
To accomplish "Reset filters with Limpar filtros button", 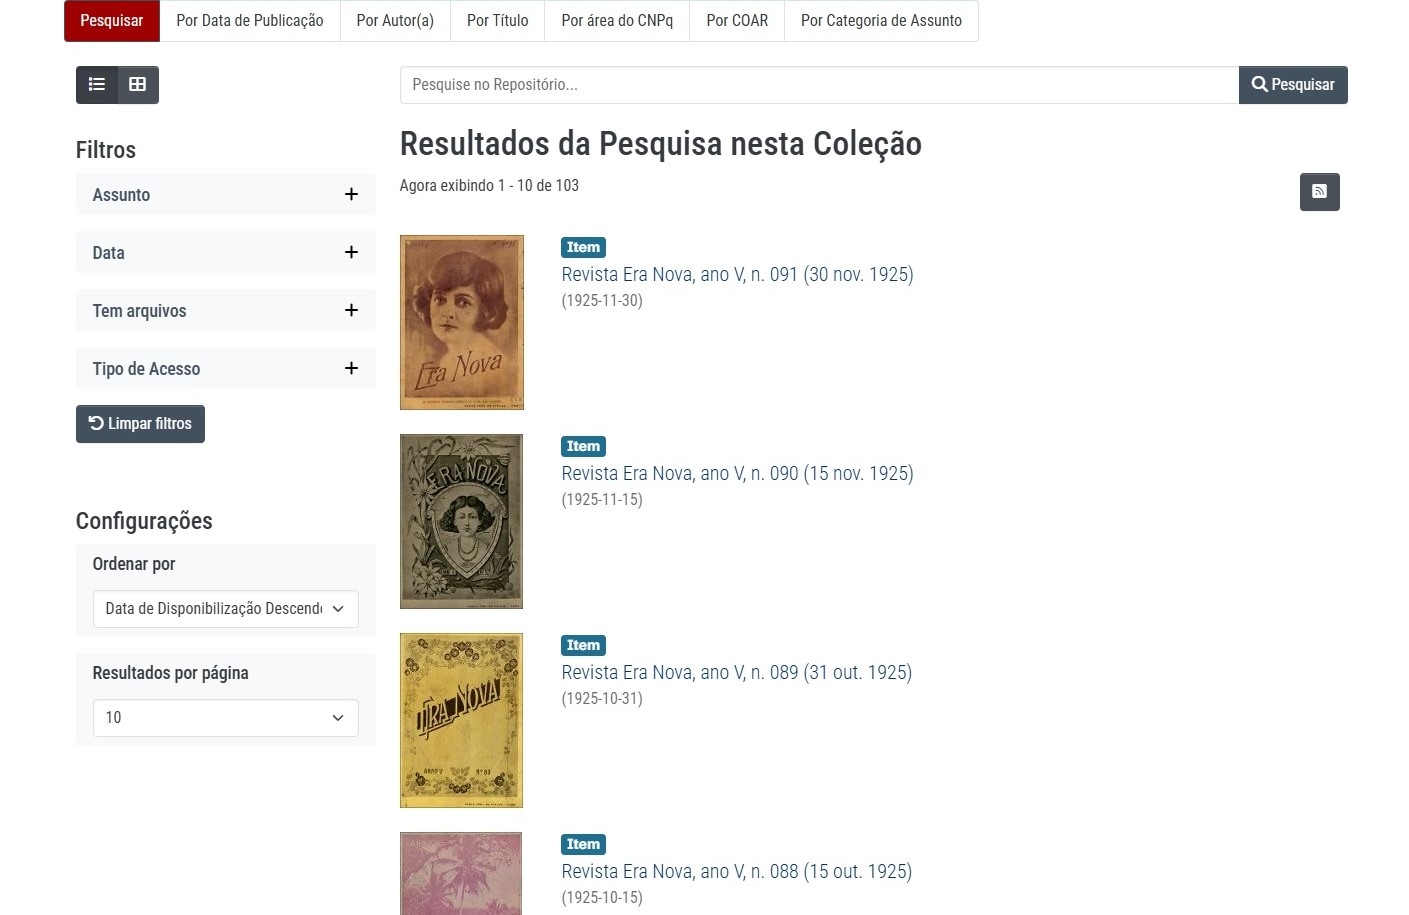I will [x=140, y=424].
